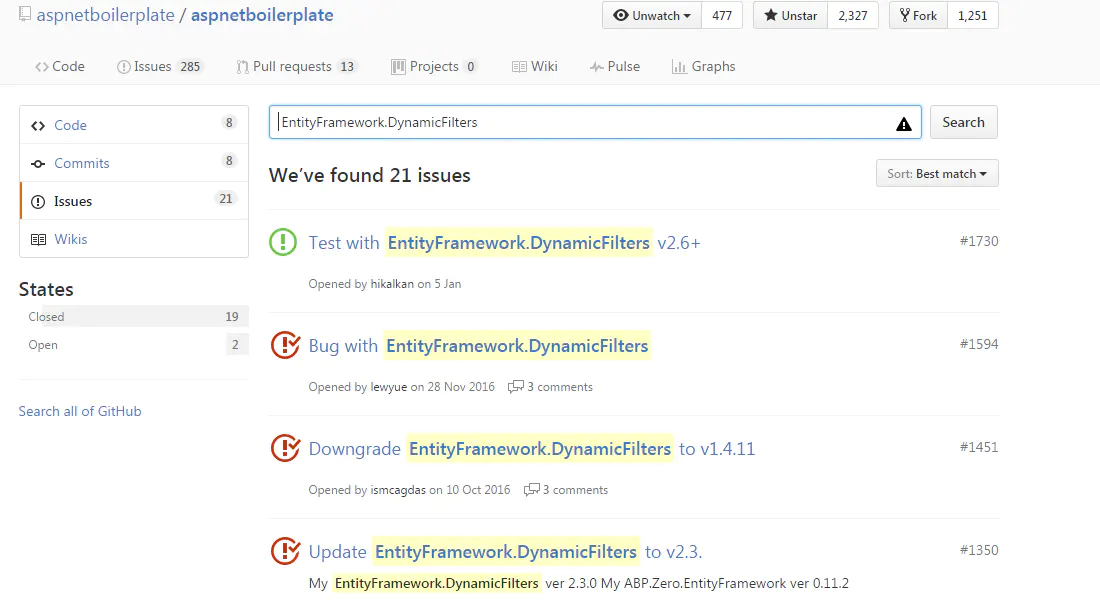The width and height of the screenshot is (1100, 604).
Task: Click issue number #1594
Action: (x=979, y=344)
